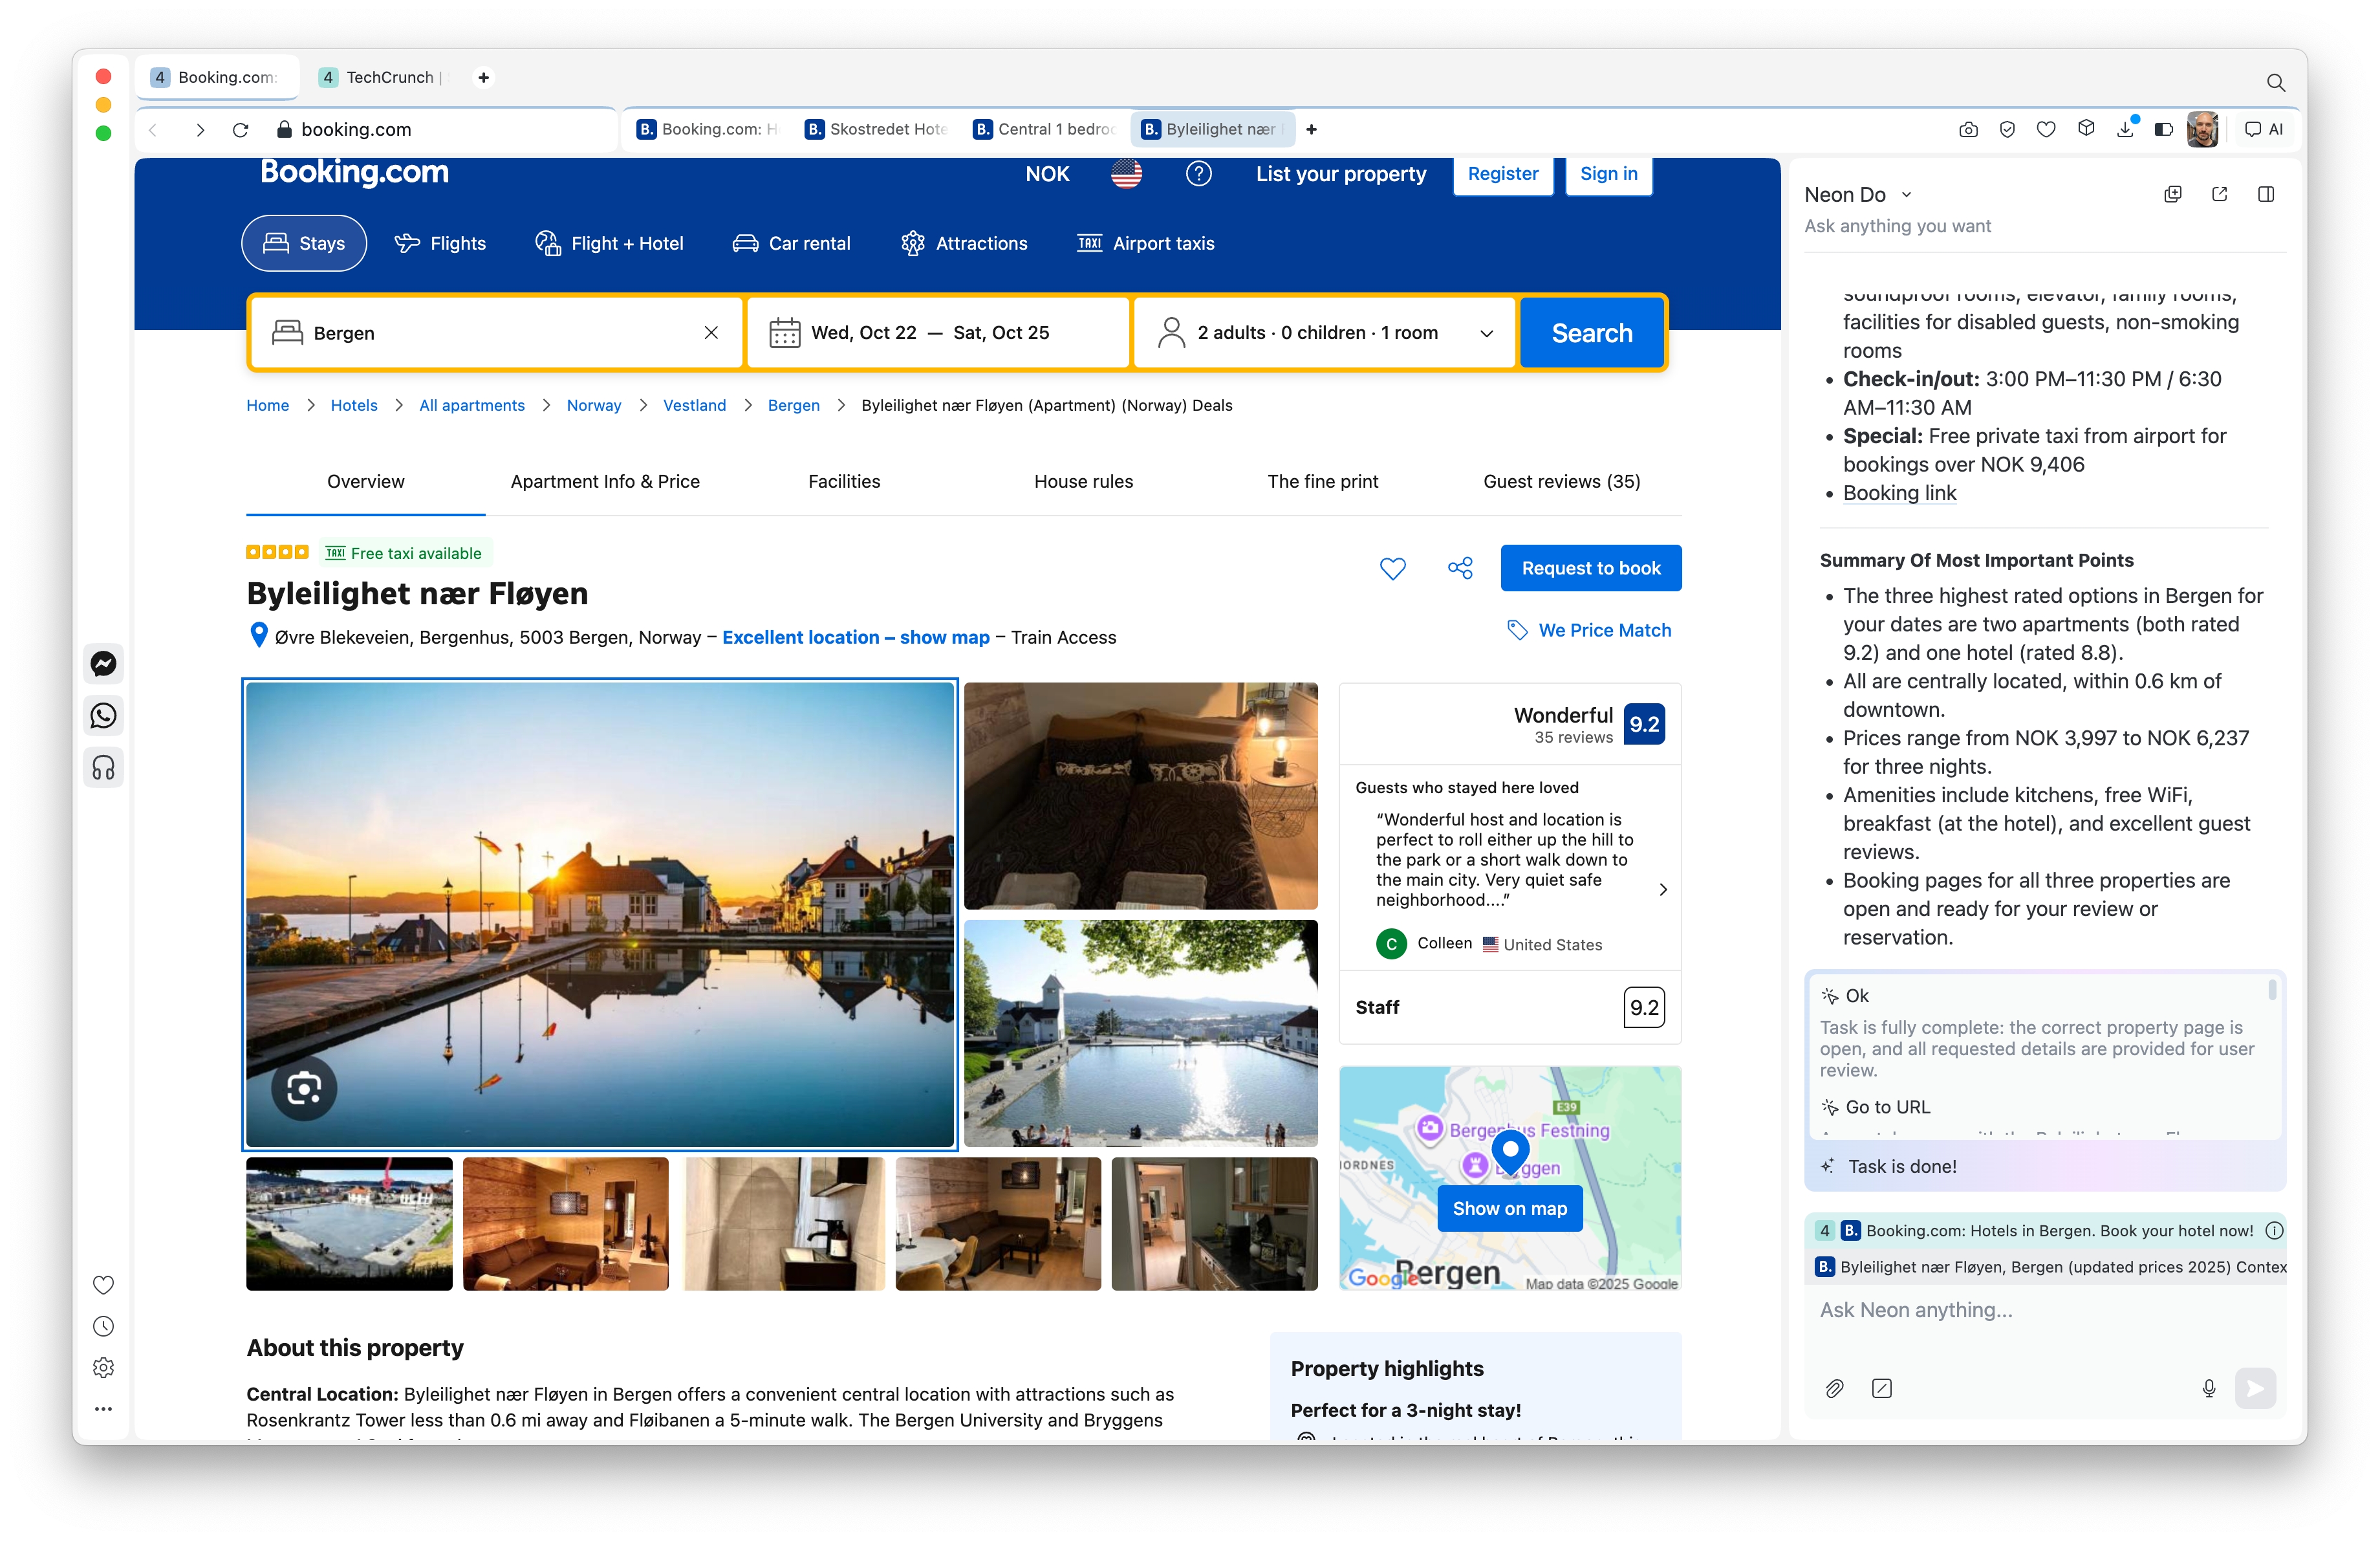
Task: Toggle the AI panel button in toolbar
Action: [2264, 129]
